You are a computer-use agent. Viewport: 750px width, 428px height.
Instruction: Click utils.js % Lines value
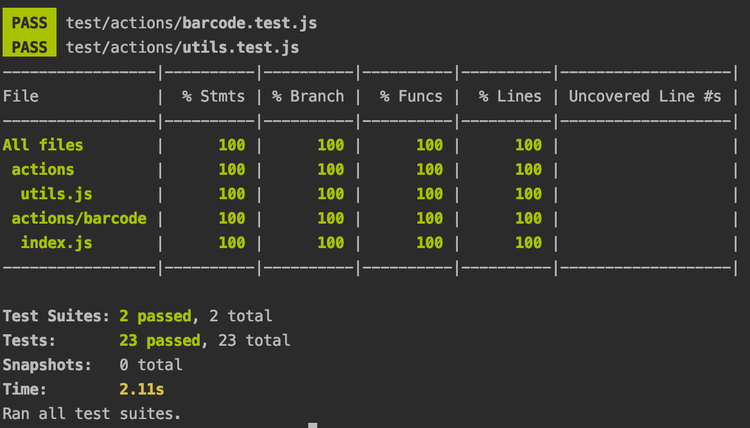coord(529,194)
